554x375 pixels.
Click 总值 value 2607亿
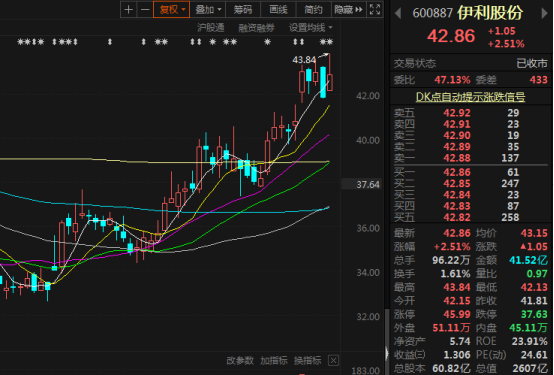pos(531,369)
